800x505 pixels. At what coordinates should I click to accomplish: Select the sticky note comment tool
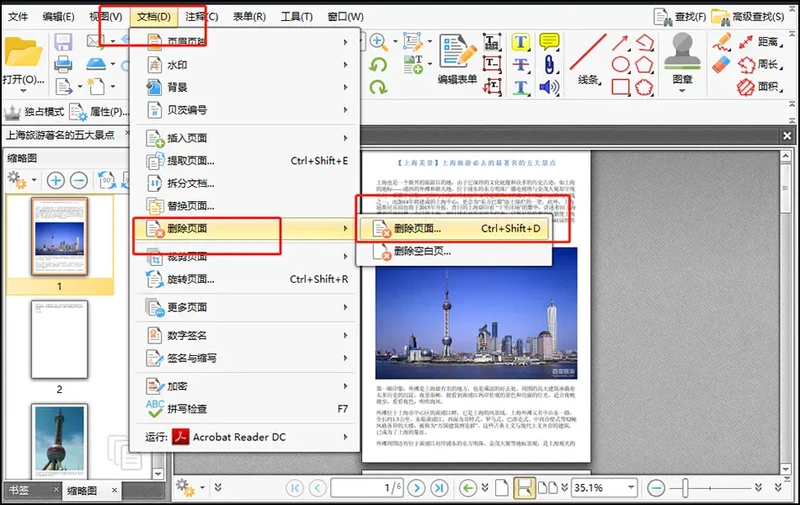pyautogui.click(x=549, y=42)
